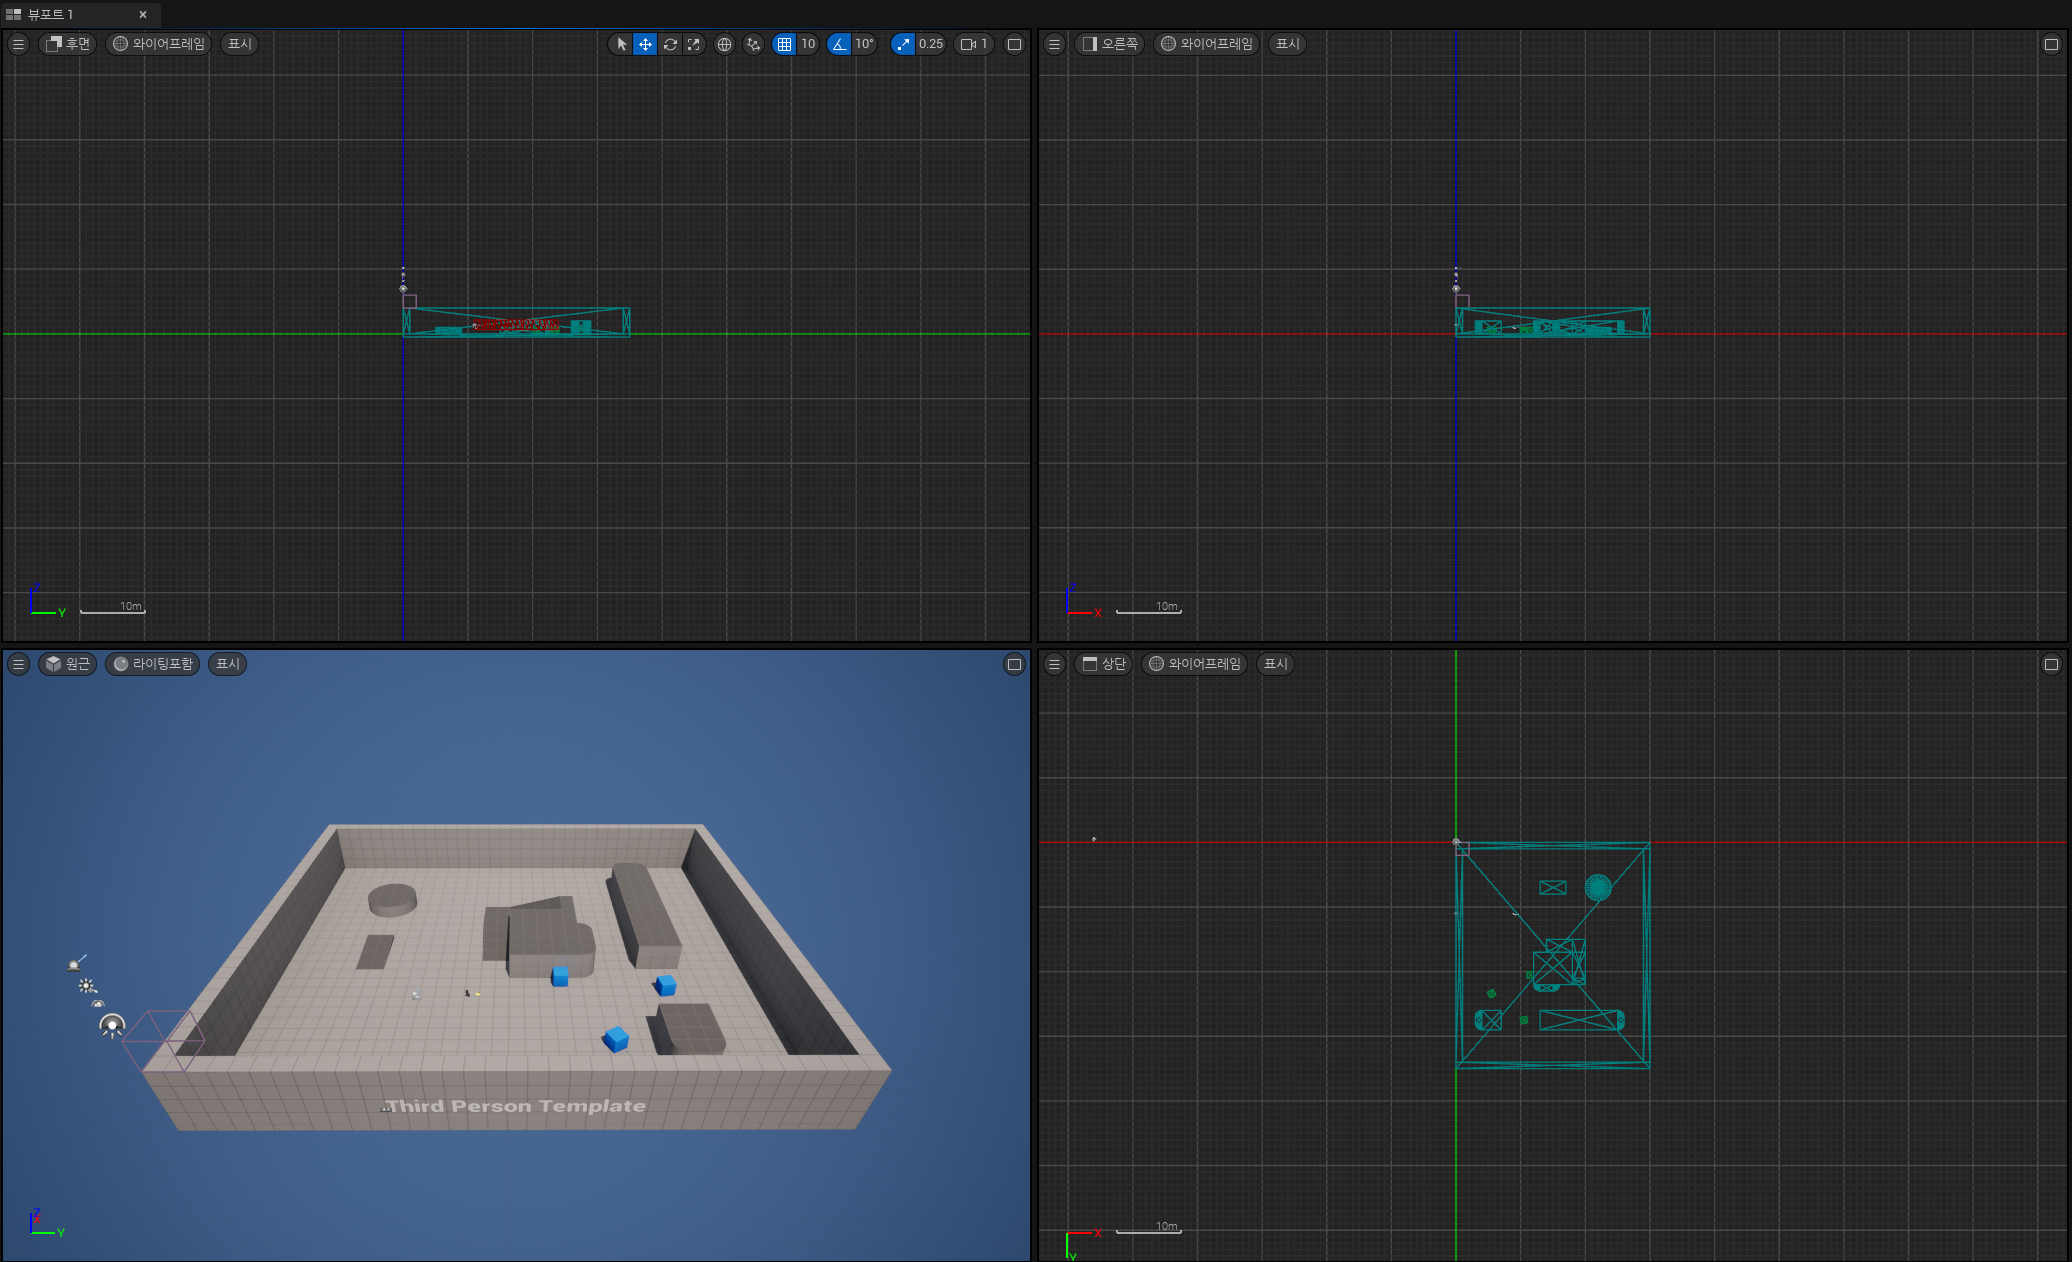Activate the translate move tool

645,44
